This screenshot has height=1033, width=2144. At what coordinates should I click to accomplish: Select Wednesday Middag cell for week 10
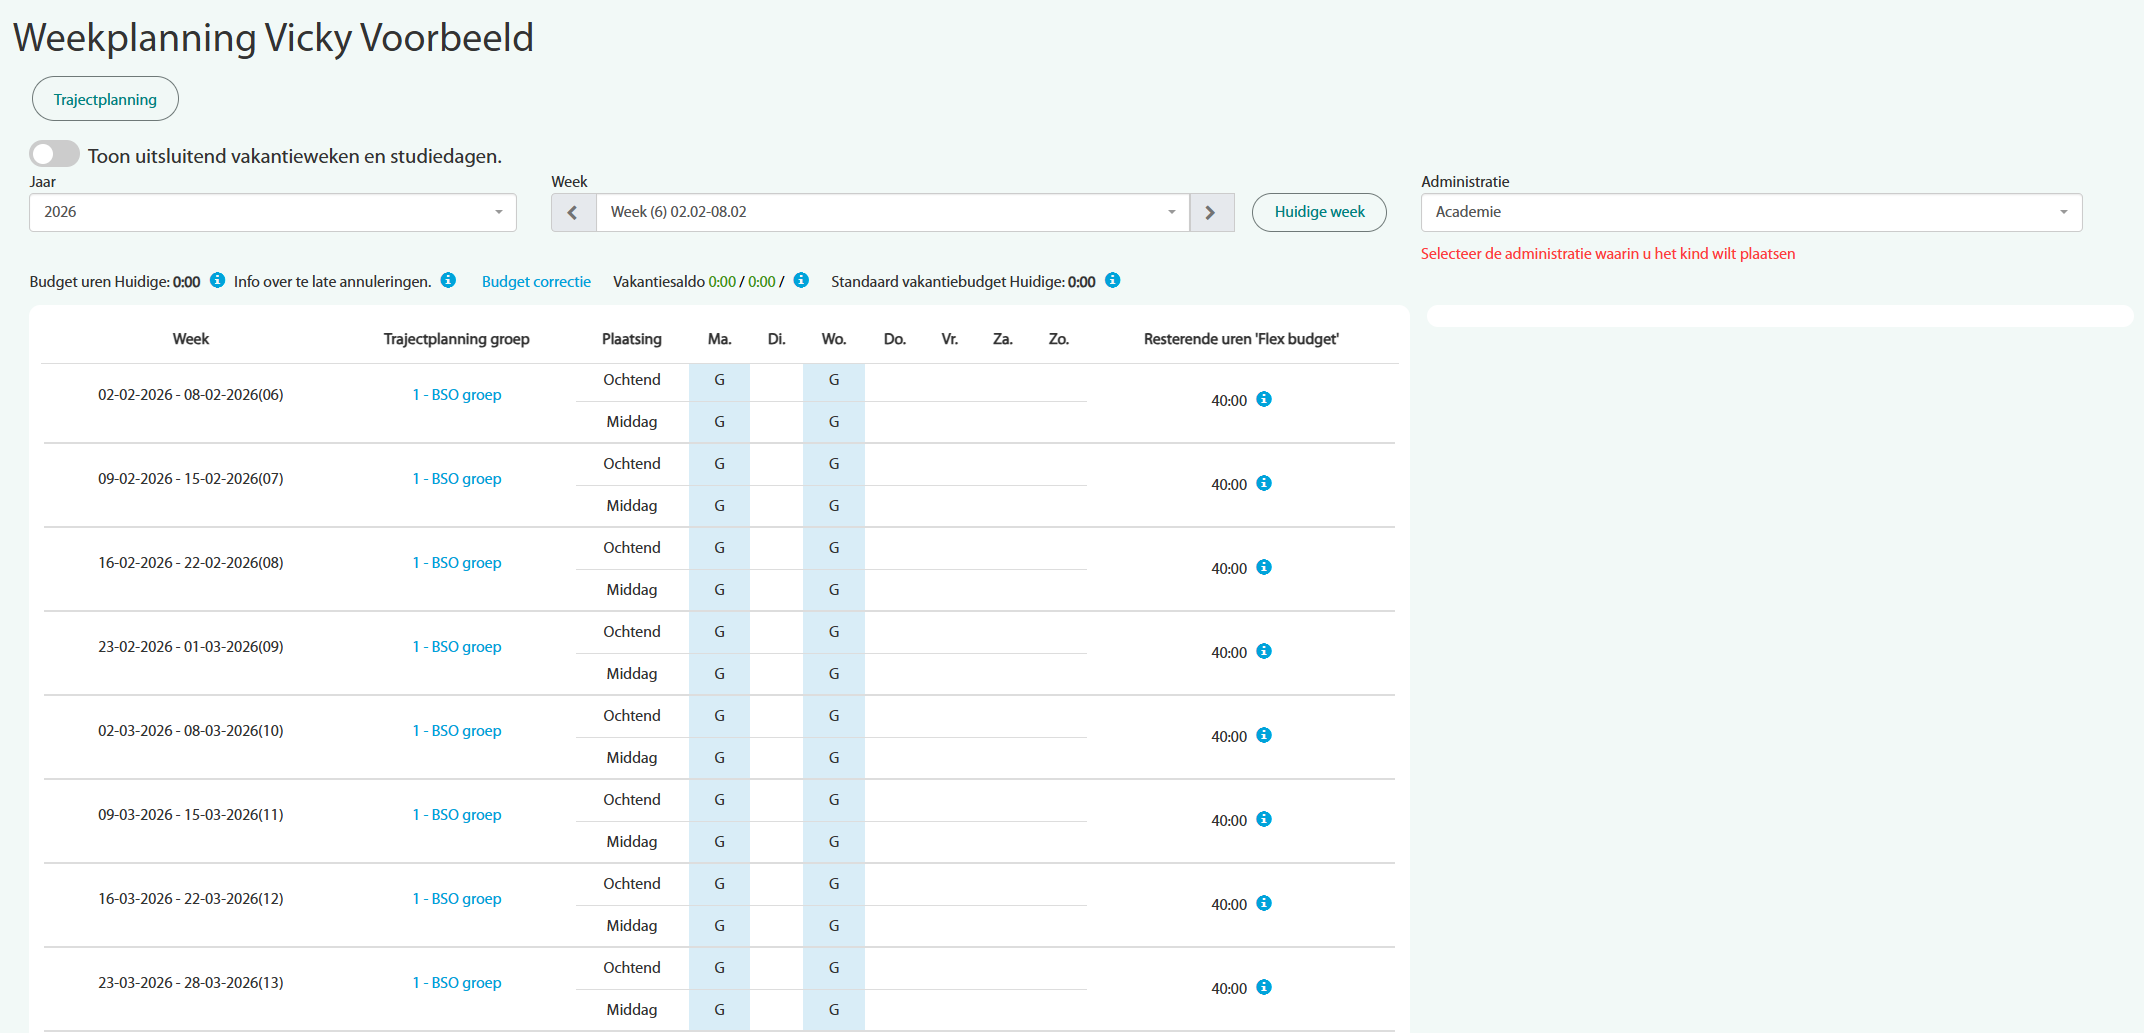[833, 758]
